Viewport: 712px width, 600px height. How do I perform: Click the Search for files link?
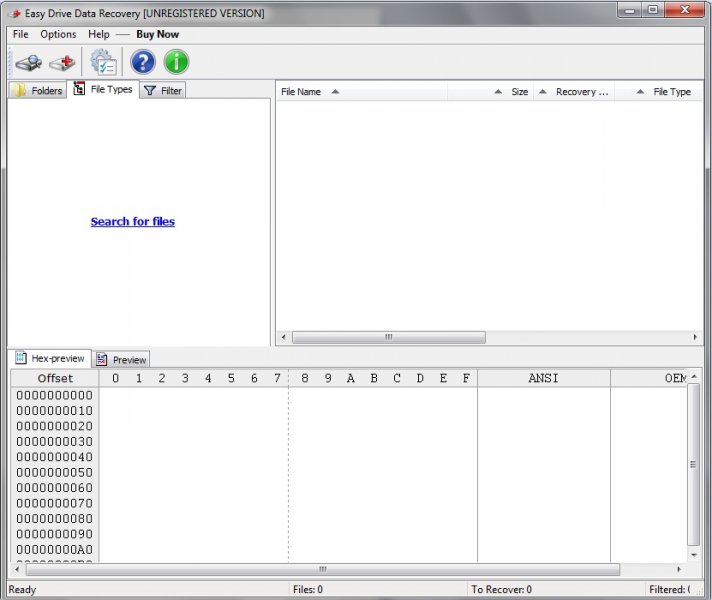click(133, 222)
